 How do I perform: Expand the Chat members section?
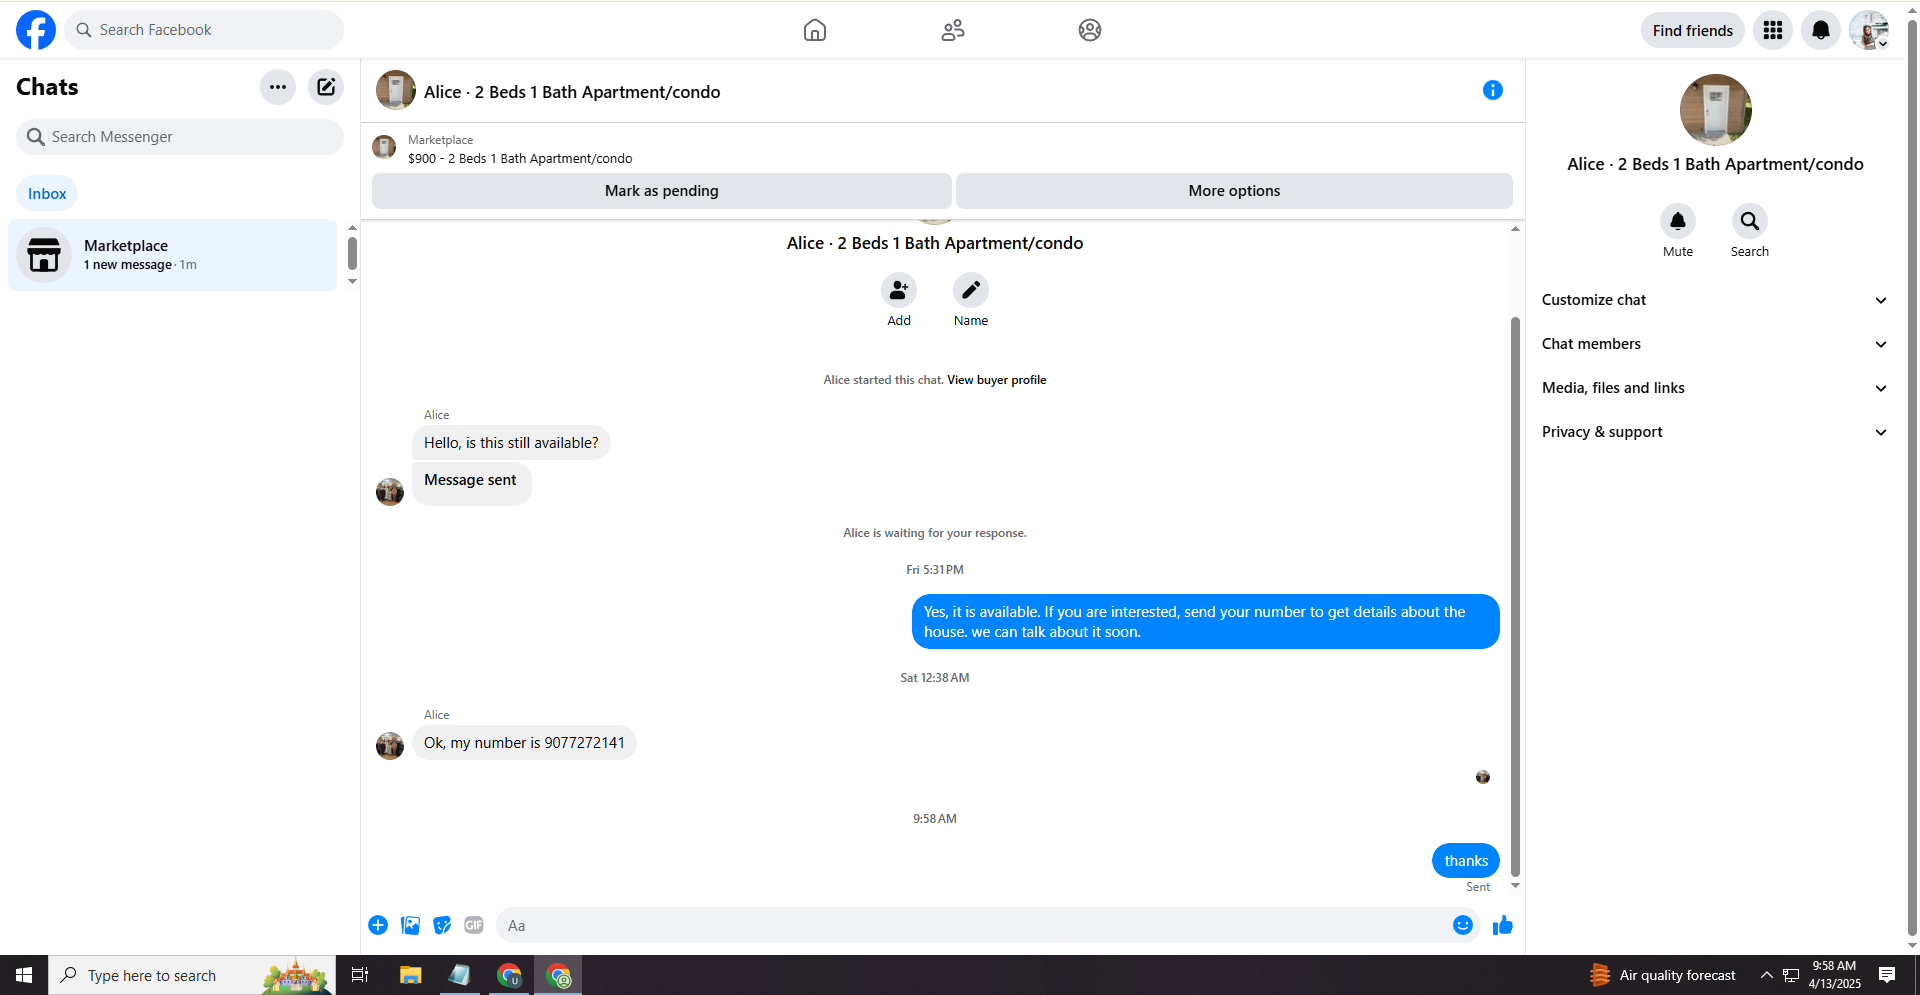pyautogui.click(x=1715, y=344)
